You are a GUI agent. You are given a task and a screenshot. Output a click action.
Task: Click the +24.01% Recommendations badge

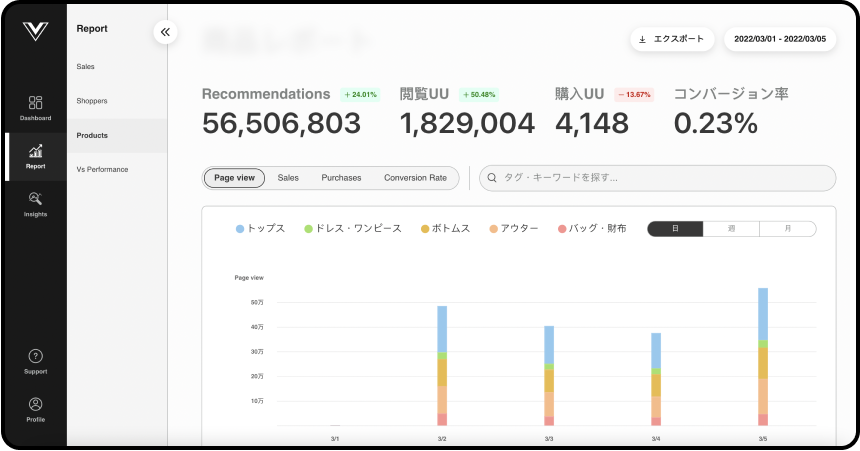(360, 95)
